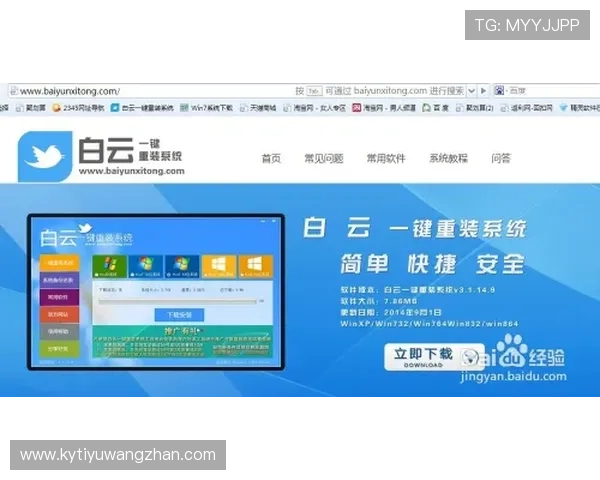600x480 pixels.
Task: Click the 更新日期 2014年9月1日 line
Action: tap(391, 312)
